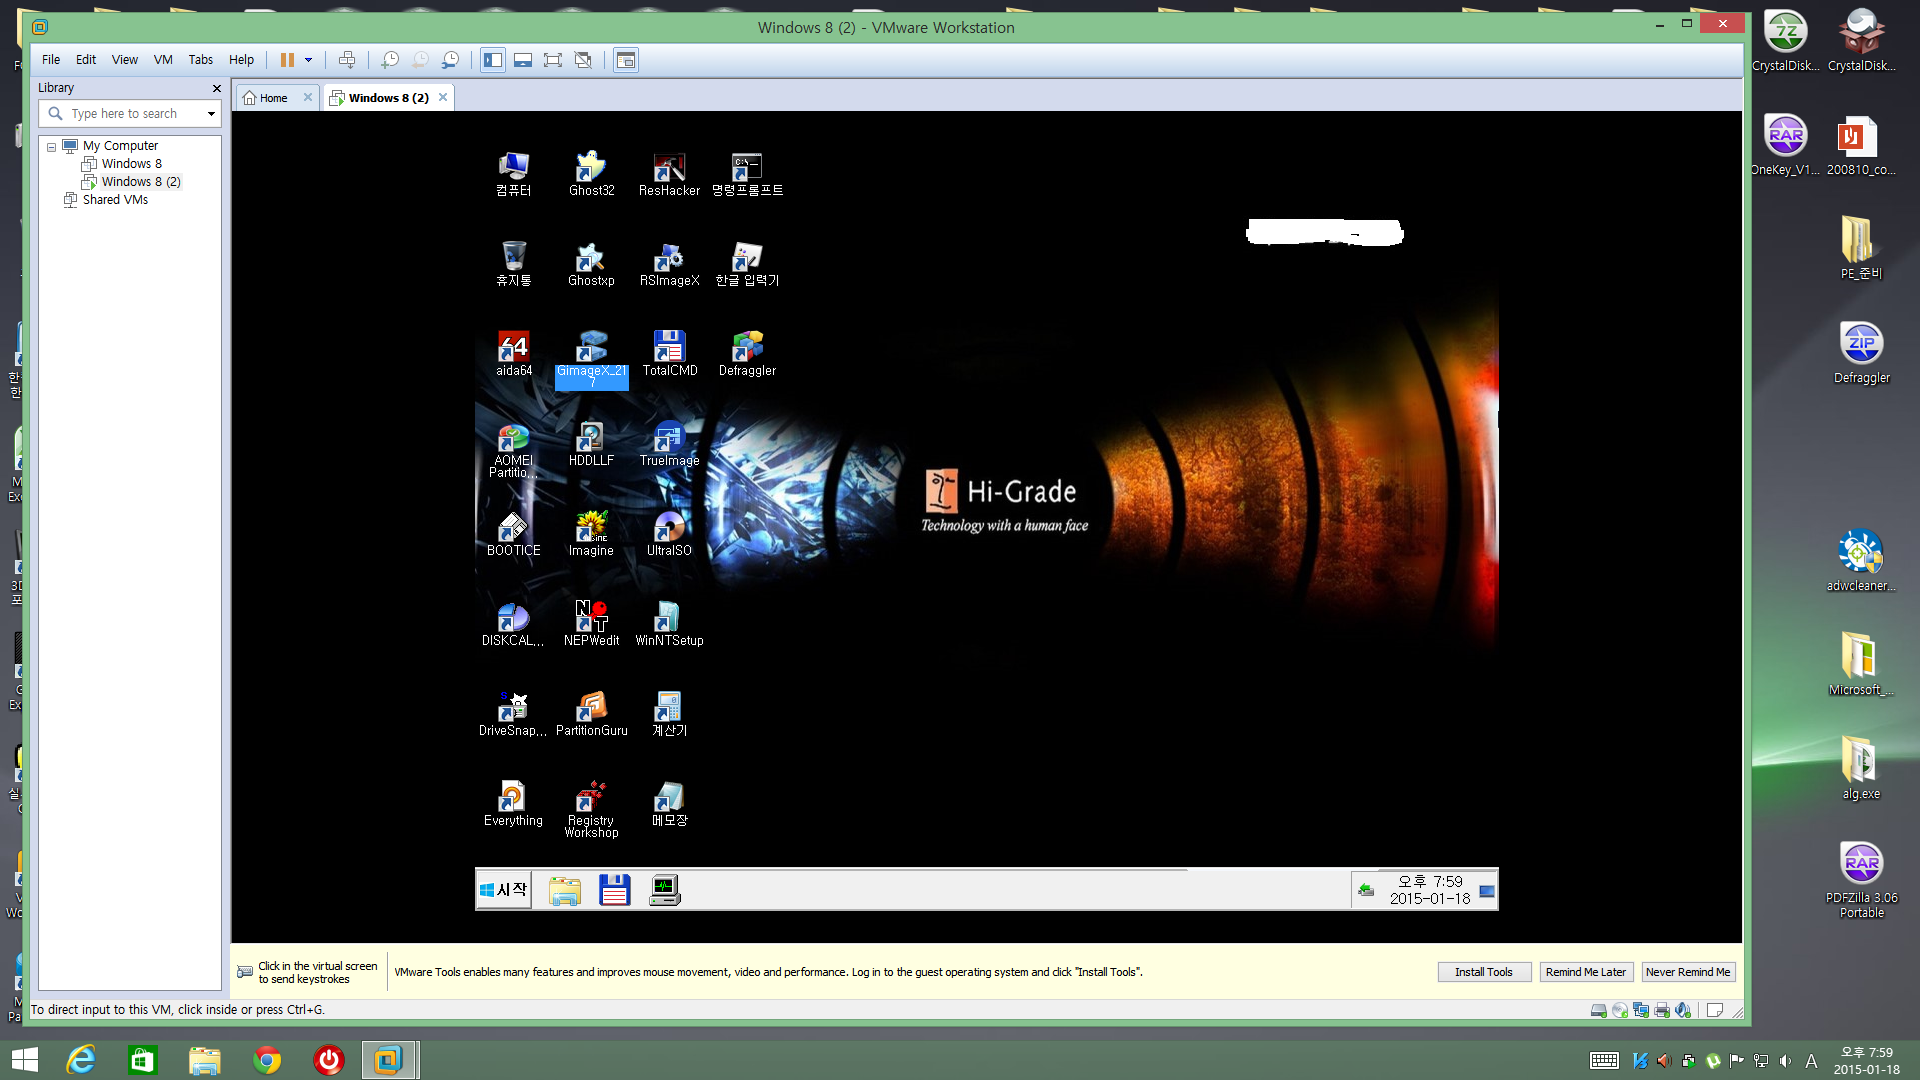1920x1080 pixels.
Task: Click the Ghost32 icon in the guest desktop
Action: [x=591, y=174]
